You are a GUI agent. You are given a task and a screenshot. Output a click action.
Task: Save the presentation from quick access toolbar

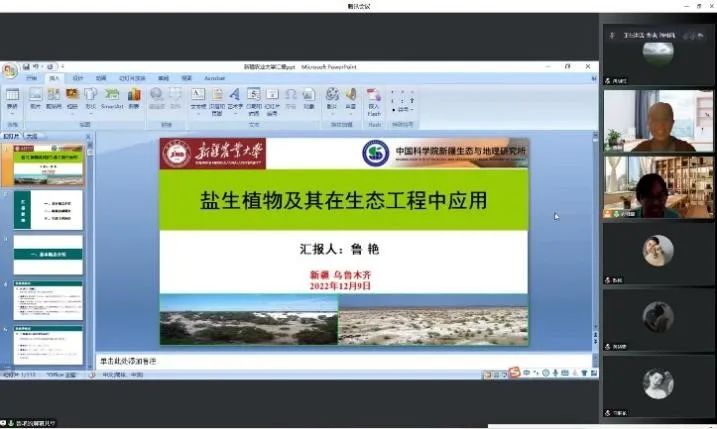tap(26, 66)
